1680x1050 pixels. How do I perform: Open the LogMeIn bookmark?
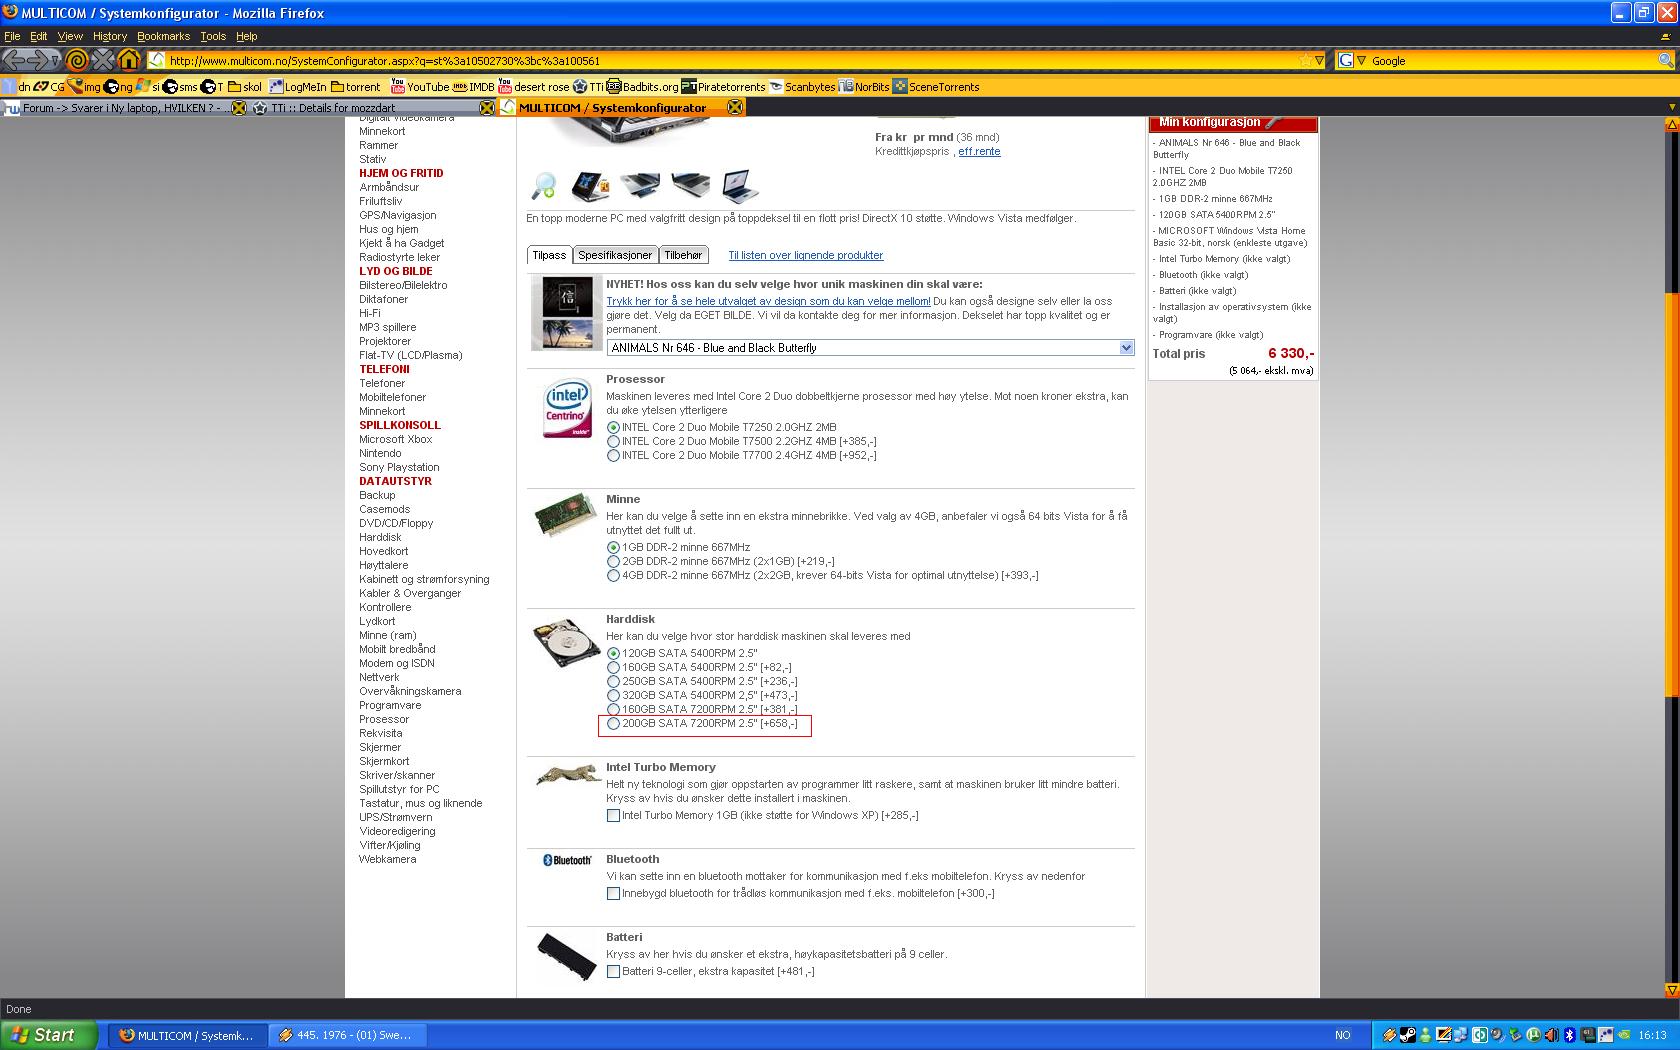click(x=298, y=87)
